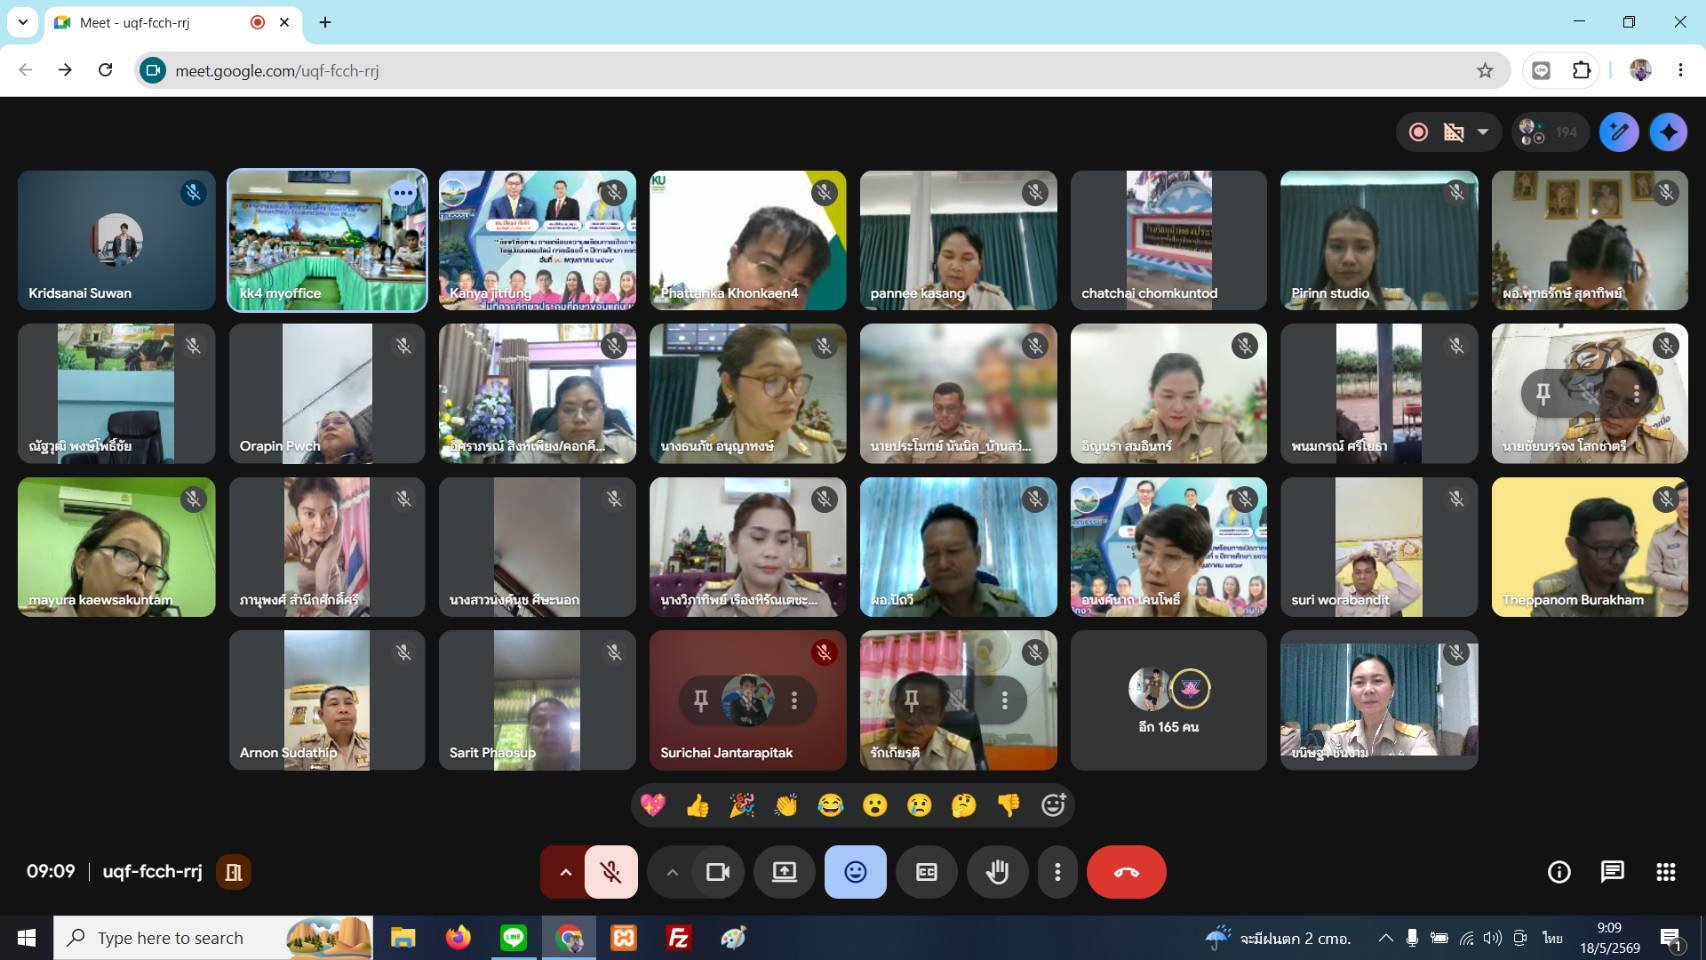Open LINE app from the Windows taskbar
Screen dimensions: 1706x960
pos(514,938)
